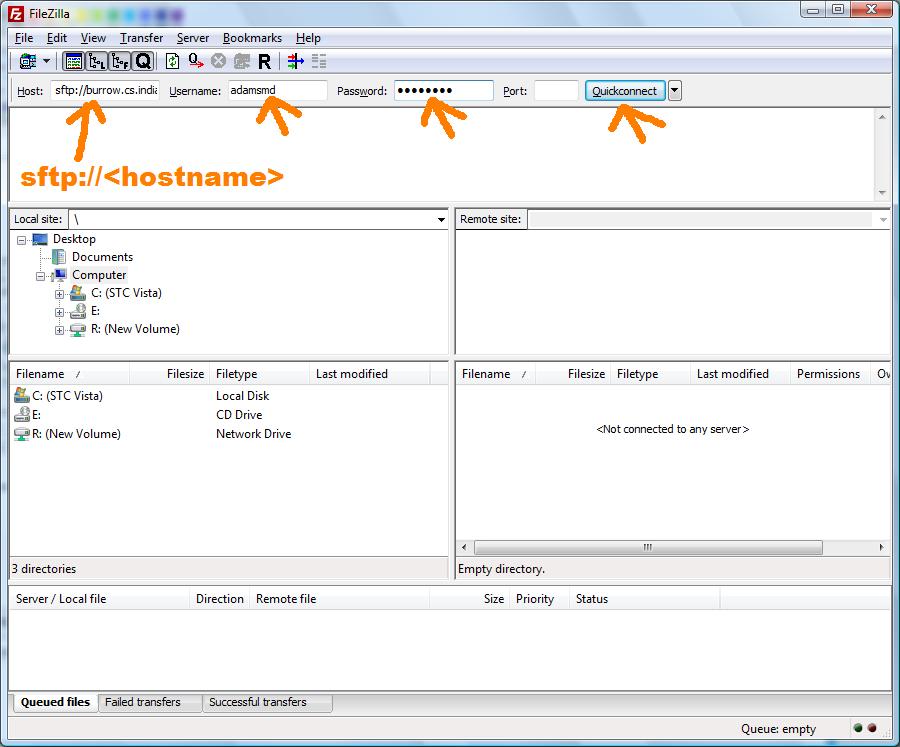This screenshot has width=900, height=747.
Task: Select C: (STC Vista) in local tree
Action: (x=126, y=293)
